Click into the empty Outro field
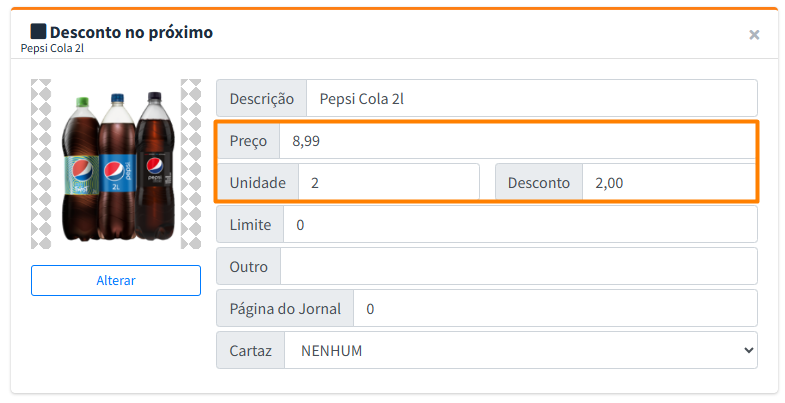The height and width of the screenshot is (403, 785). pos(518,267)
